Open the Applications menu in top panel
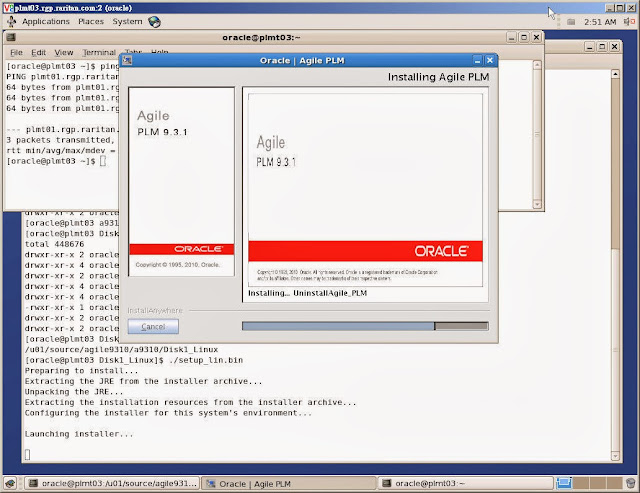The height and width of the screenshot is (493, 640). (46, 21)
